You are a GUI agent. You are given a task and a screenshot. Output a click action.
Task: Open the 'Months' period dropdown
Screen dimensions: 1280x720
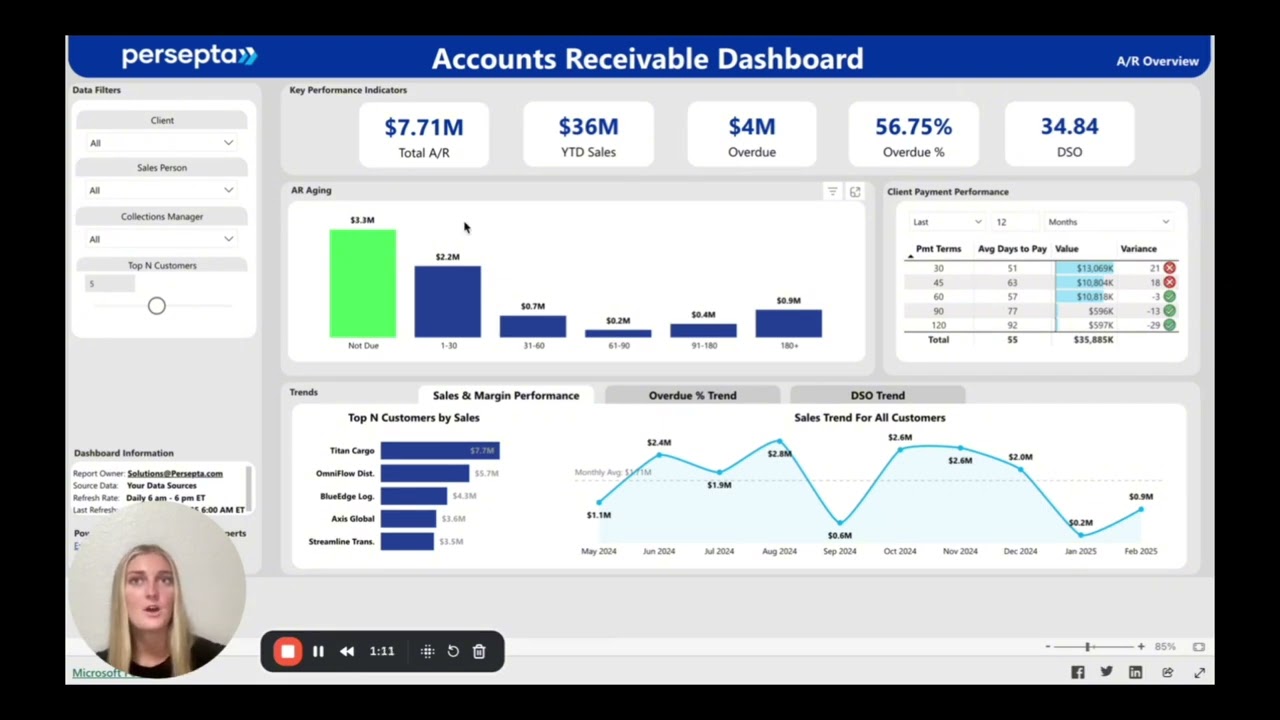[1108, 222]
